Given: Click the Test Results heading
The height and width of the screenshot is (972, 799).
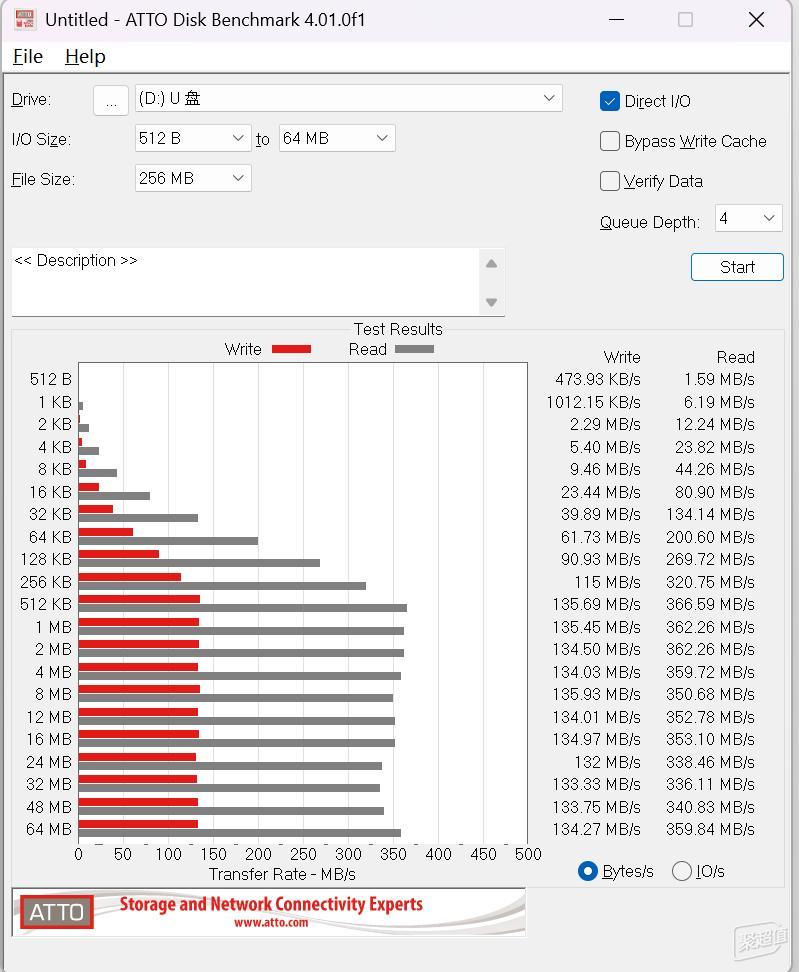Looking at the screenshot, I should point(398,329).
